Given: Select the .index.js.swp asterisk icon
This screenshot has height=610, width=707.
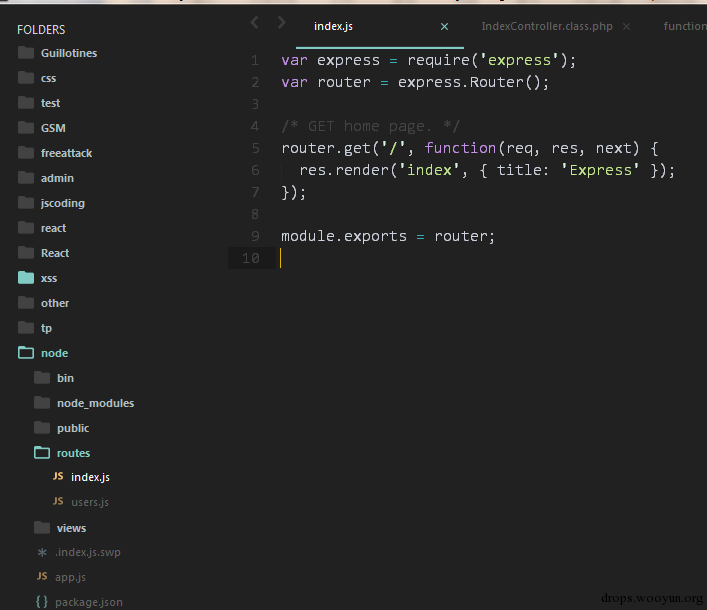Looking at the screenshot, I should tap(42, 552).
